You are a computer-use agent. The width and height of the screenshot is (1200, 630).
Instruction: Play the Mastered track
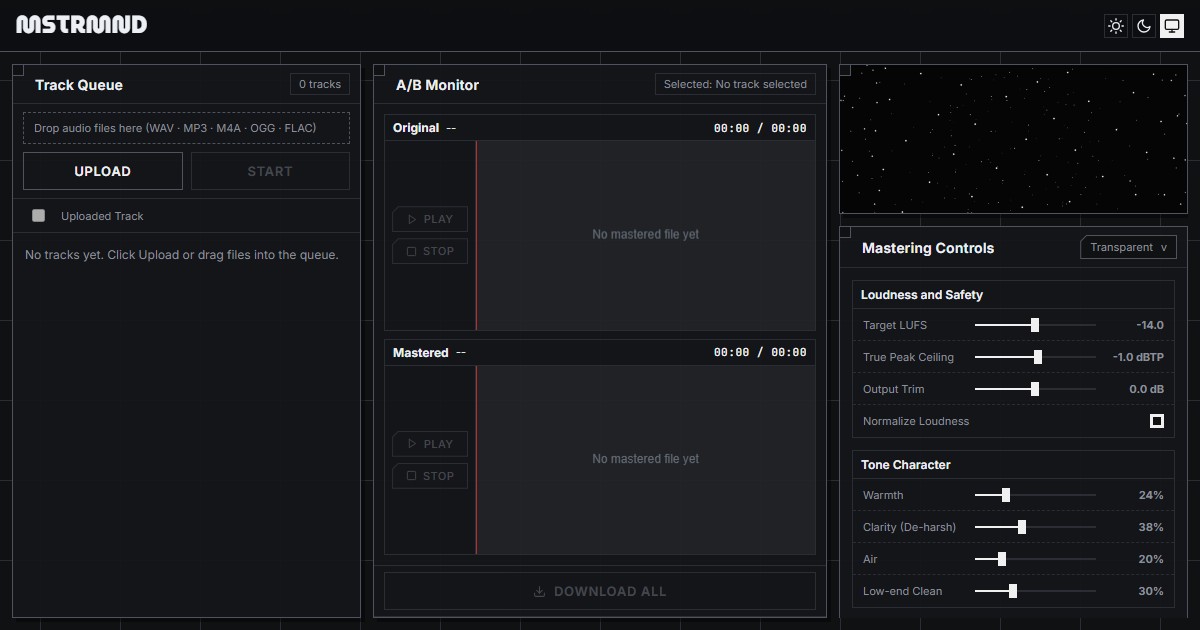(x=430, y=444)
